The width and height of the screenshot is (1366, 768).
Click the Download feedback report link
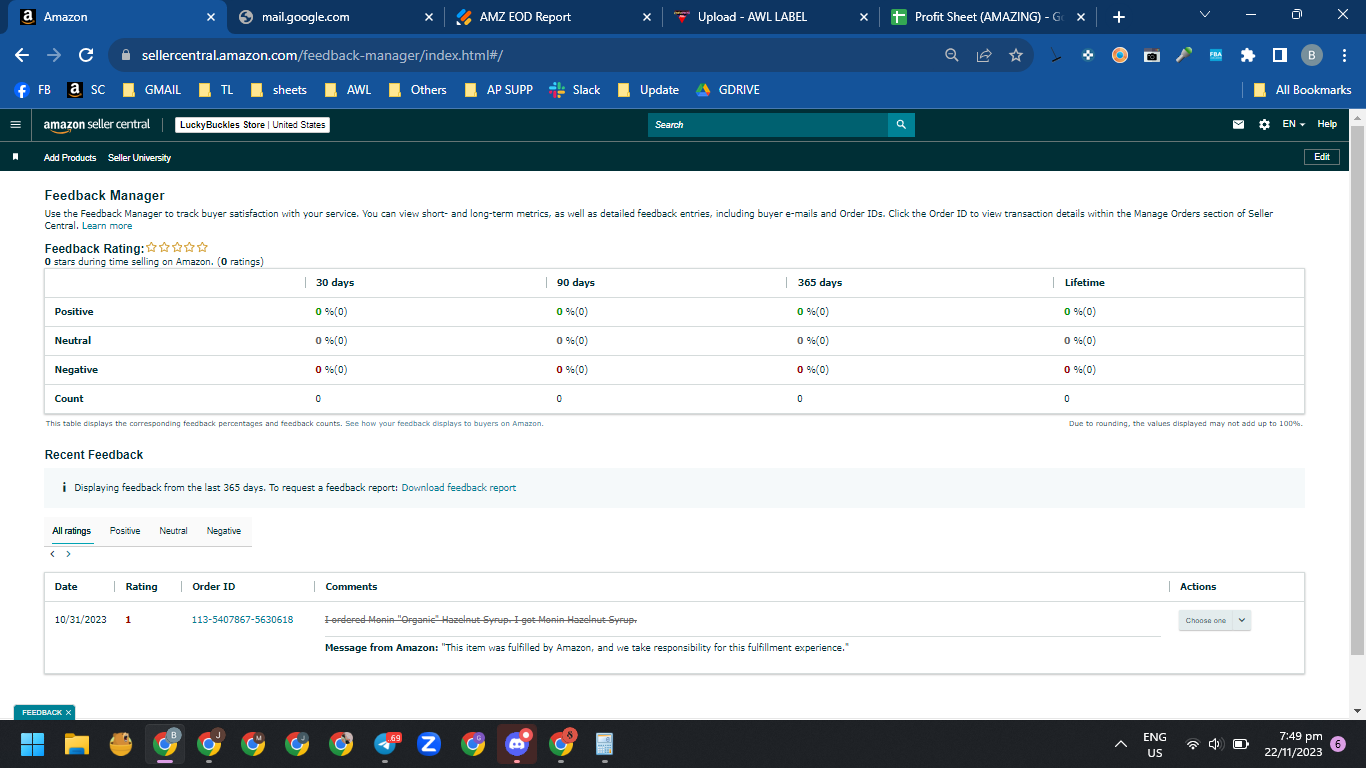(459, 488)
